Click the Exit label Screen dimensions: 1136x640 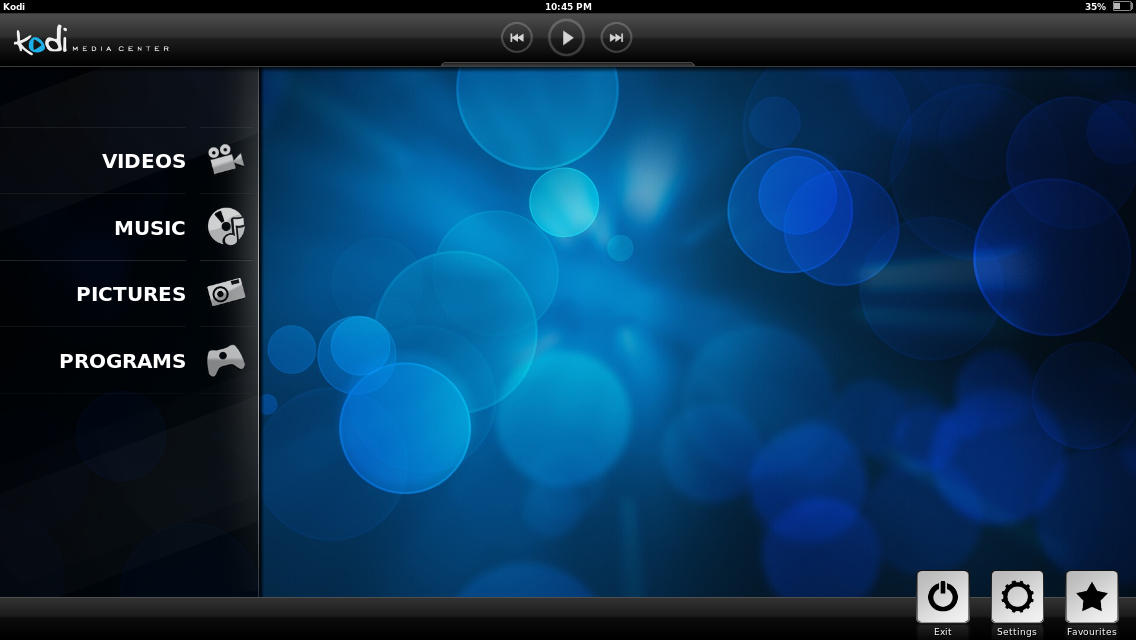coord(943,631)
